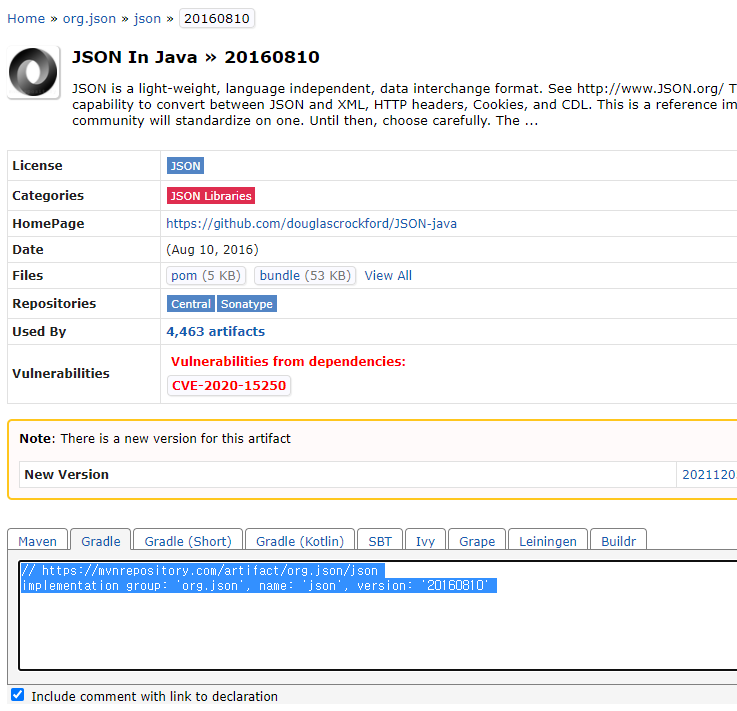Image resolution: width=737 pixels, height=711 pixels.
Task: Switch to the Grape tab
Action: (x=477, y=541)
